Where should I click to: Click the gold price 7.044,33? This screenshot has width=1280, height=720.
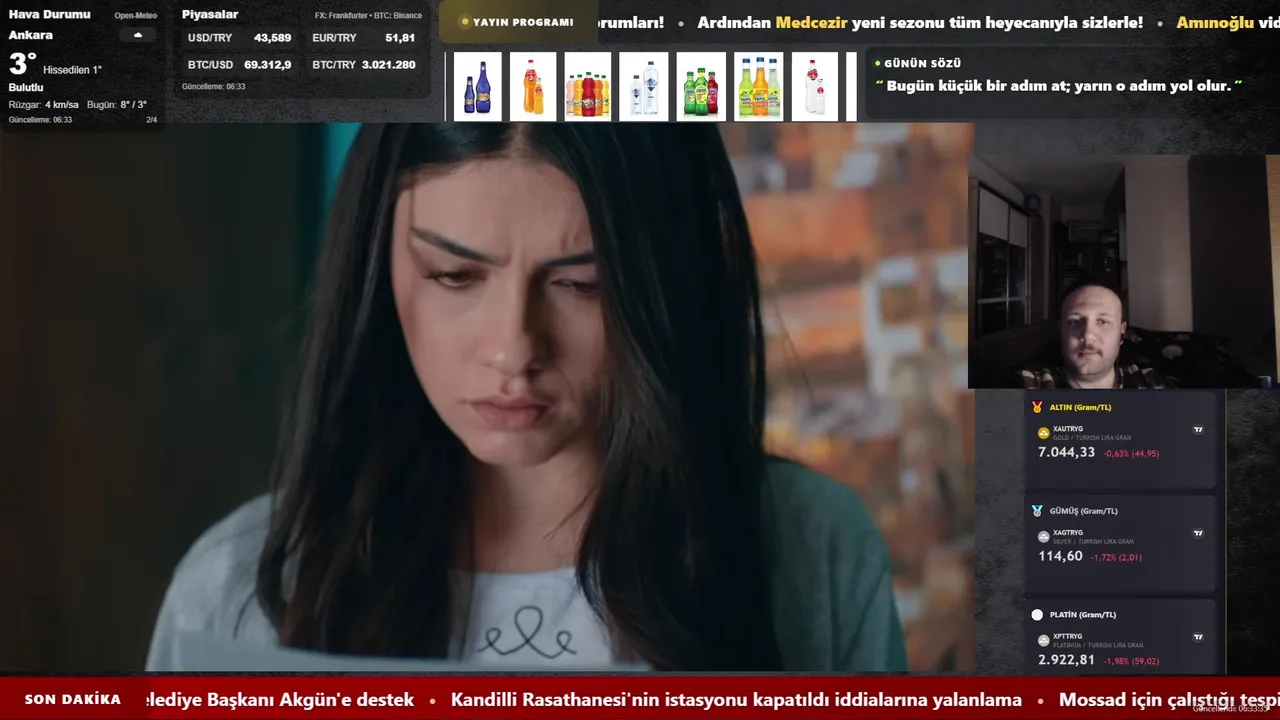(x=1066, y=453)
